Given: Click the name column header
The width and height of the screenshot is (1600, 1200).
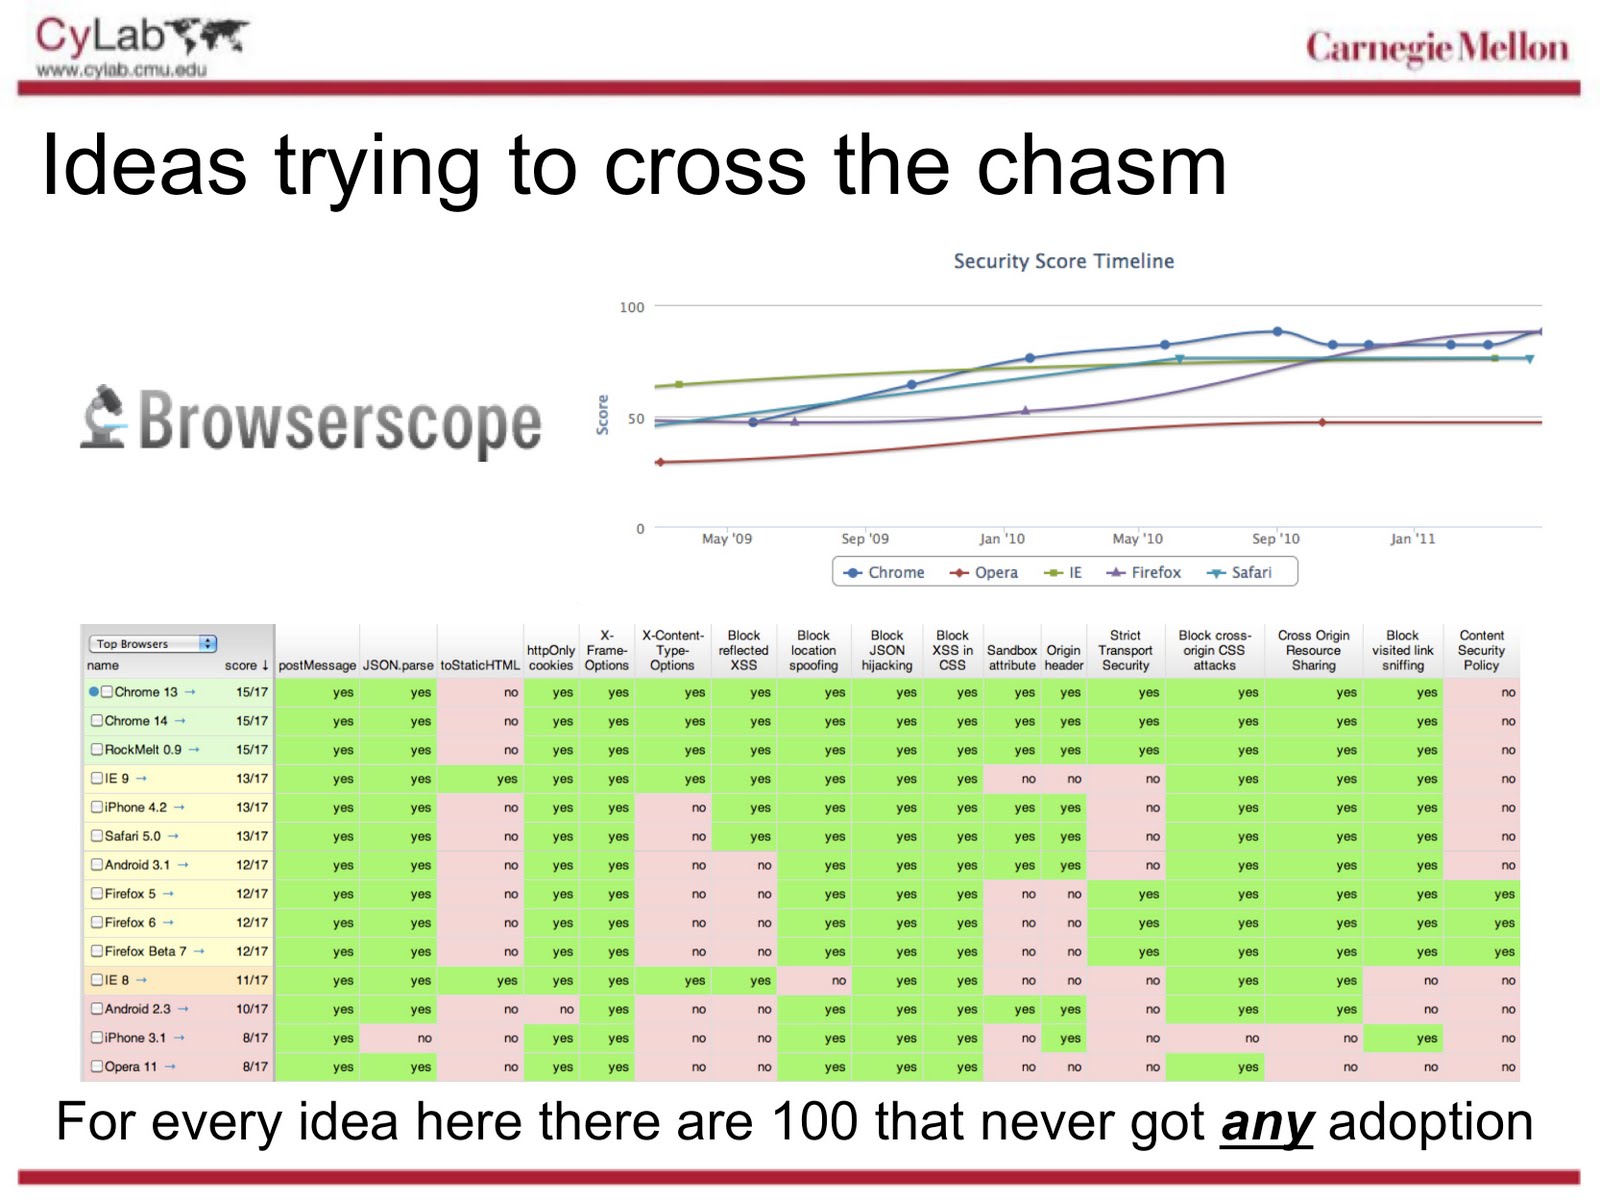Looking at the screenshot, I should 103,665.
